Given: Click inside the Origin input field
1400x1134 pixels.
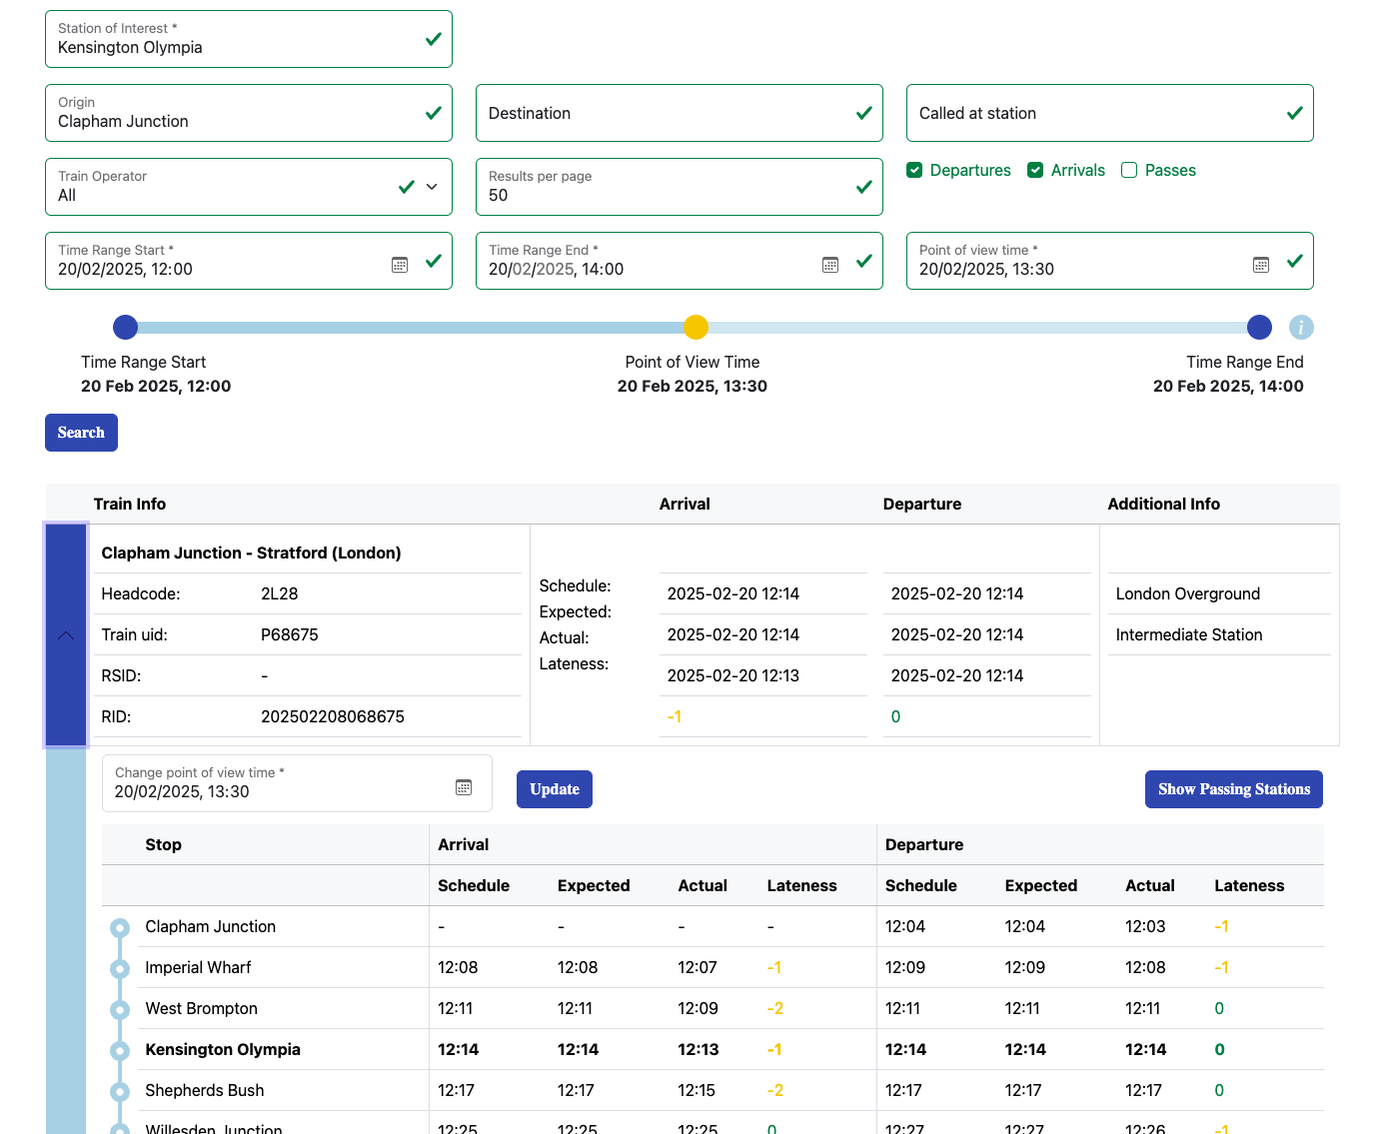Looking at the screenshot, I should tap(200, 120).
